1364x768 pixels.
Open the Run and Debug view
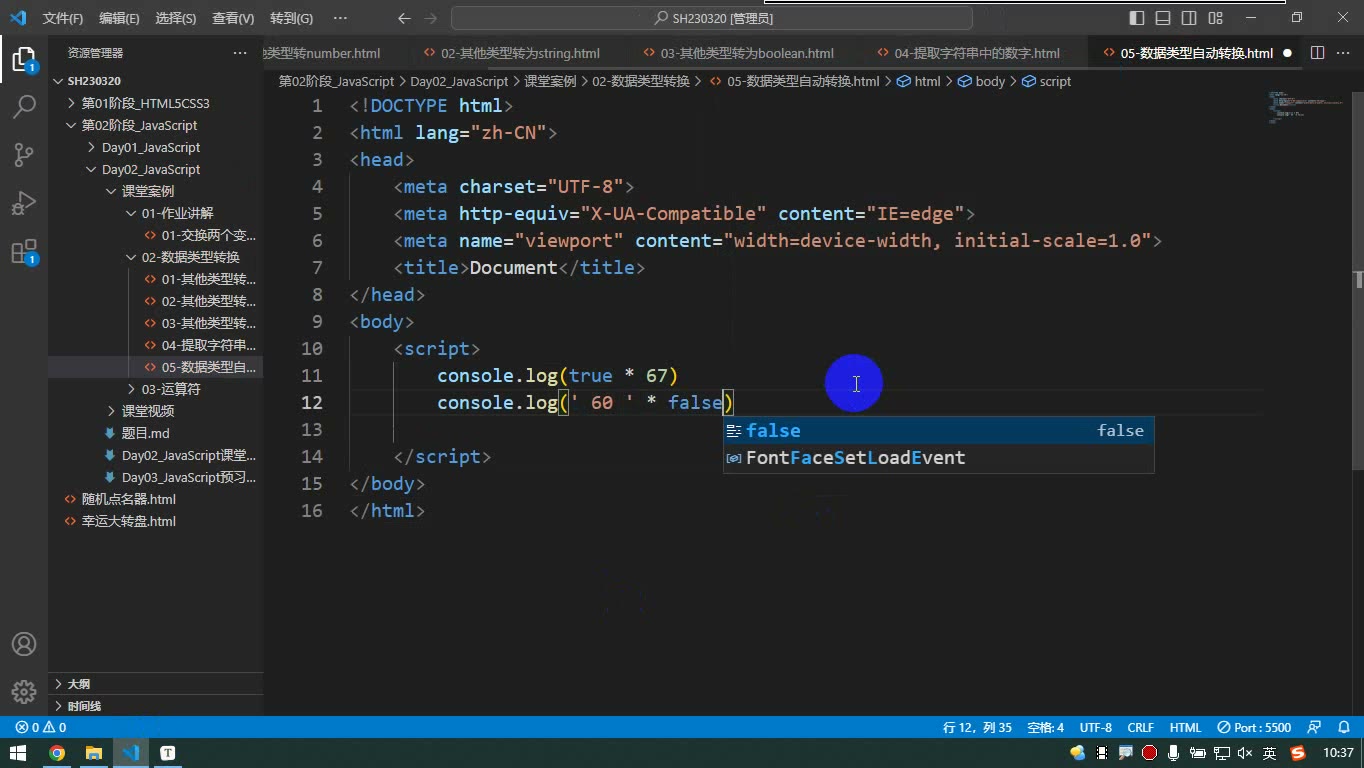click(24, 203)
